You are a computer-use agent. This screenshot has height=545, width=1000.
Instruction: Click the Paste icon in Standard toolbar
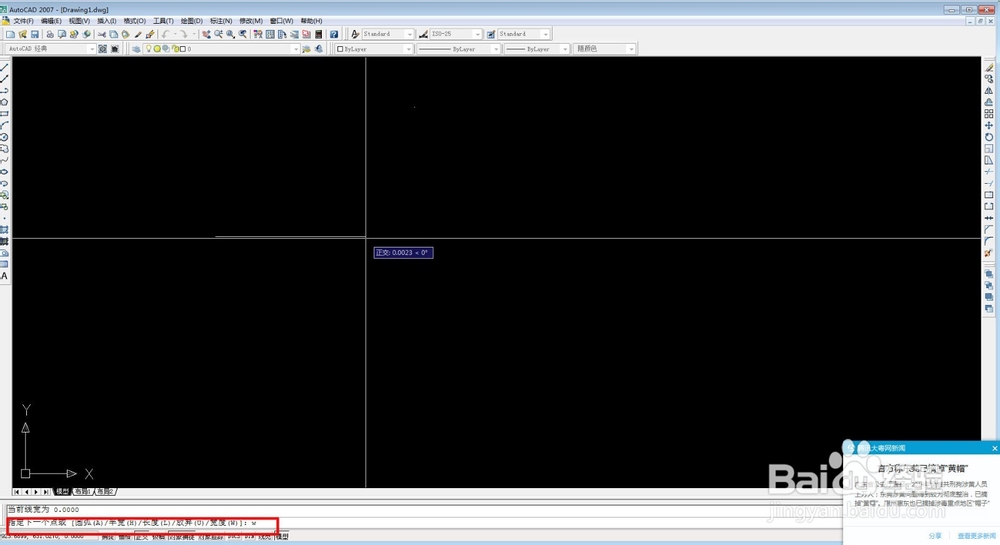pyautogui.click(x=125, y=34)
